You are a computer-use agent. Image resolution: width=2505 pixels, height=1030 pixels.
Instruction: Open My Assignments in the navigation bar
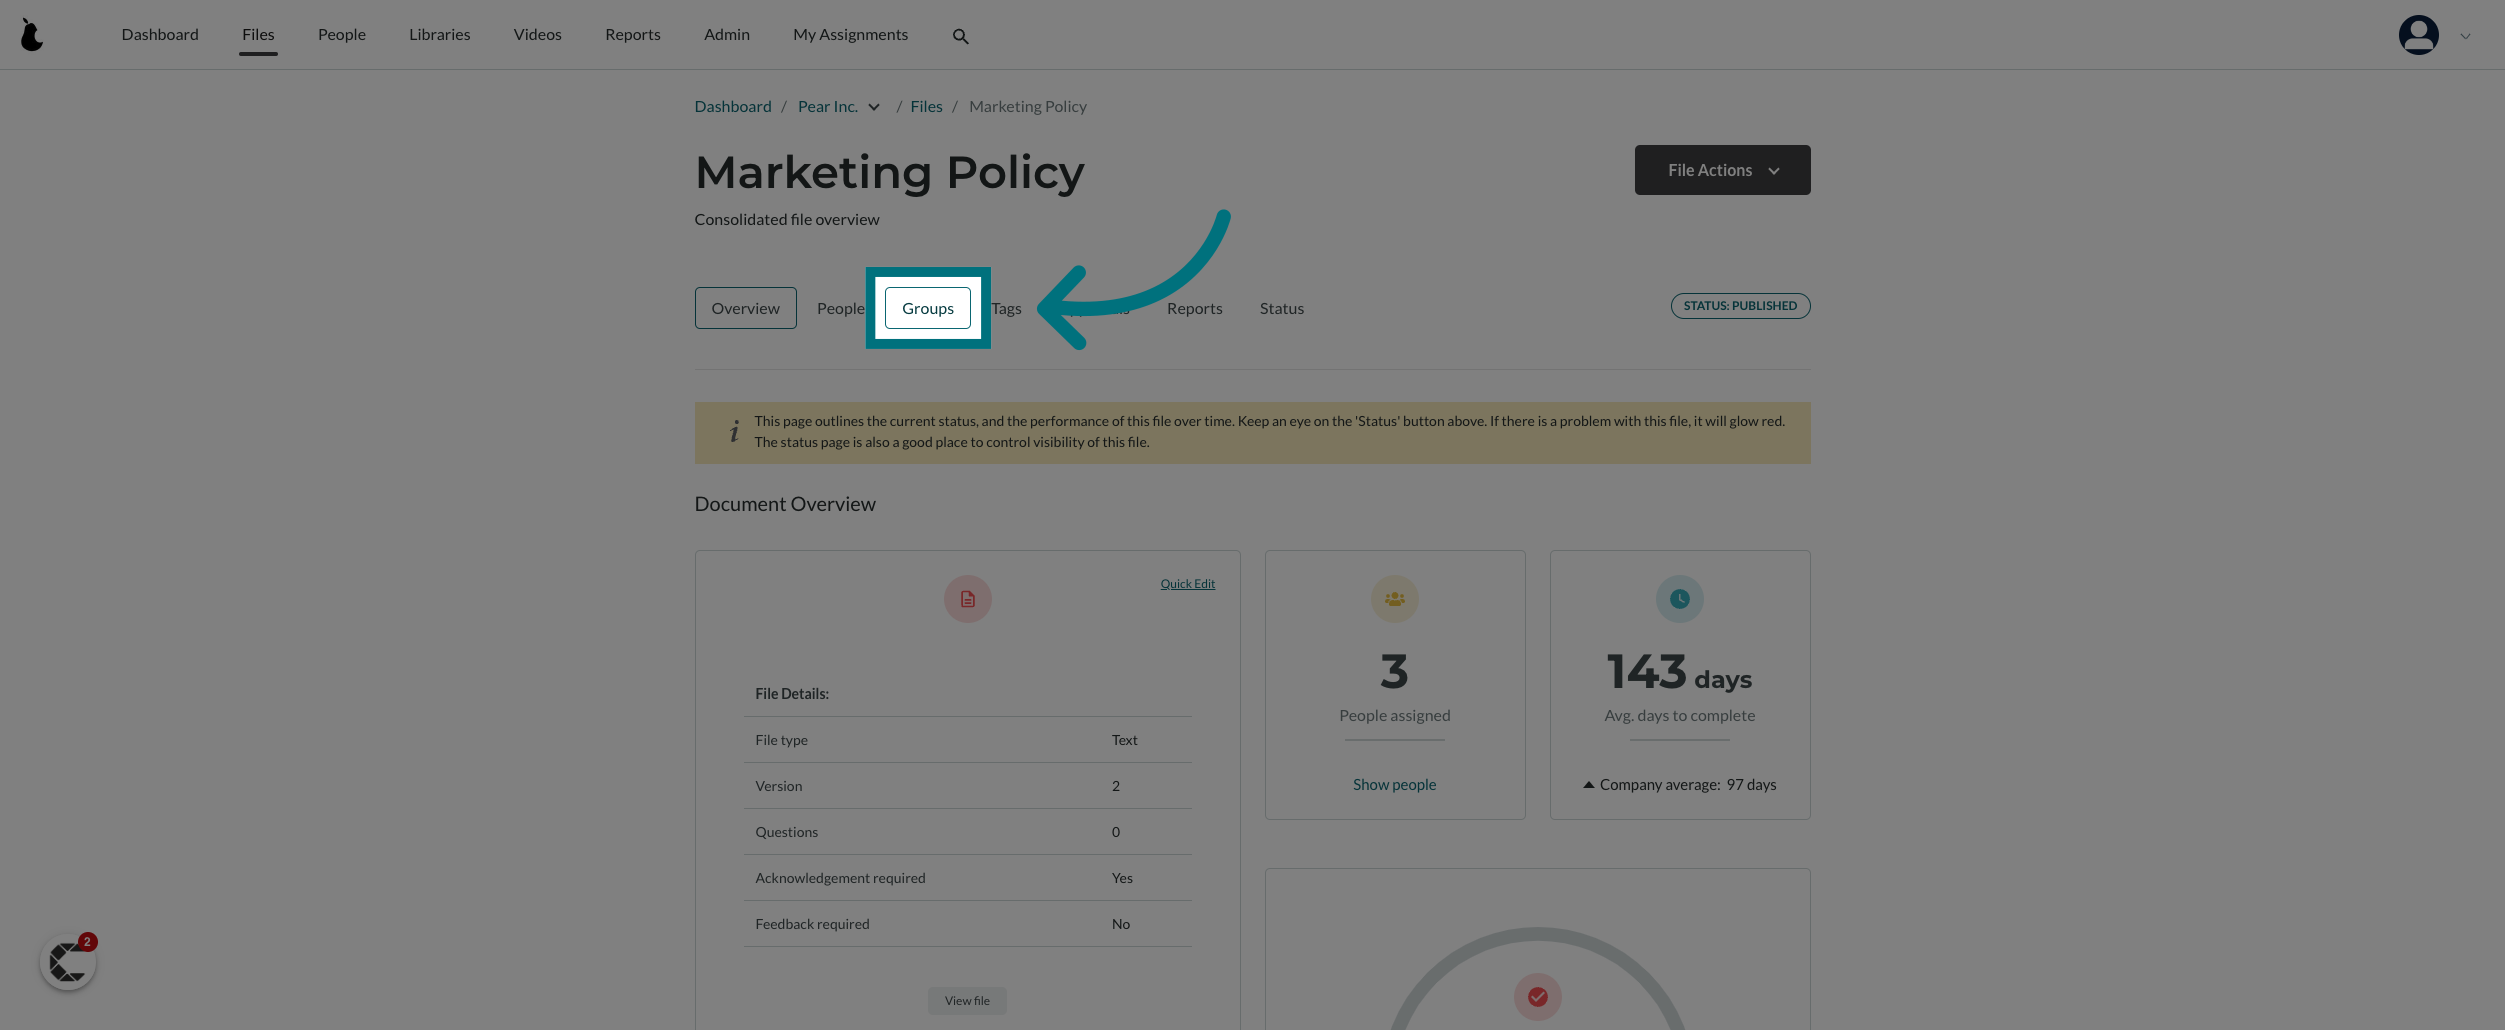pyautogui.click(x=850, y=34)
